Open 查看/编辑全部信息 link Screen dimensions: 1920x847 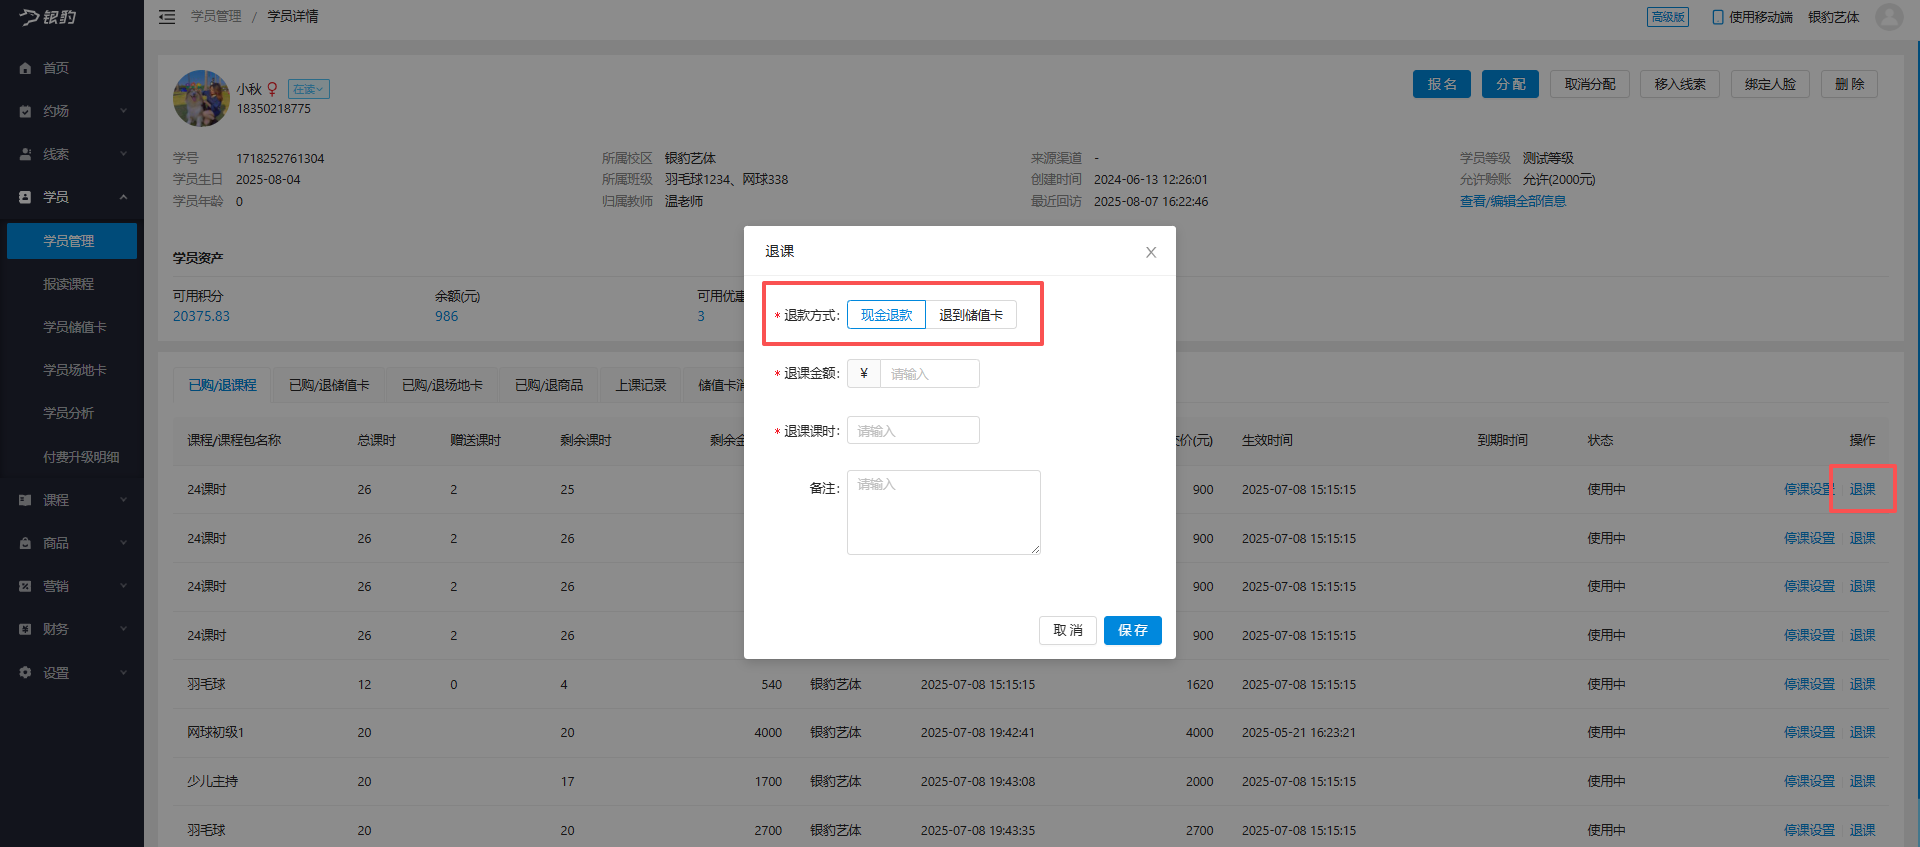[1513, 201]
